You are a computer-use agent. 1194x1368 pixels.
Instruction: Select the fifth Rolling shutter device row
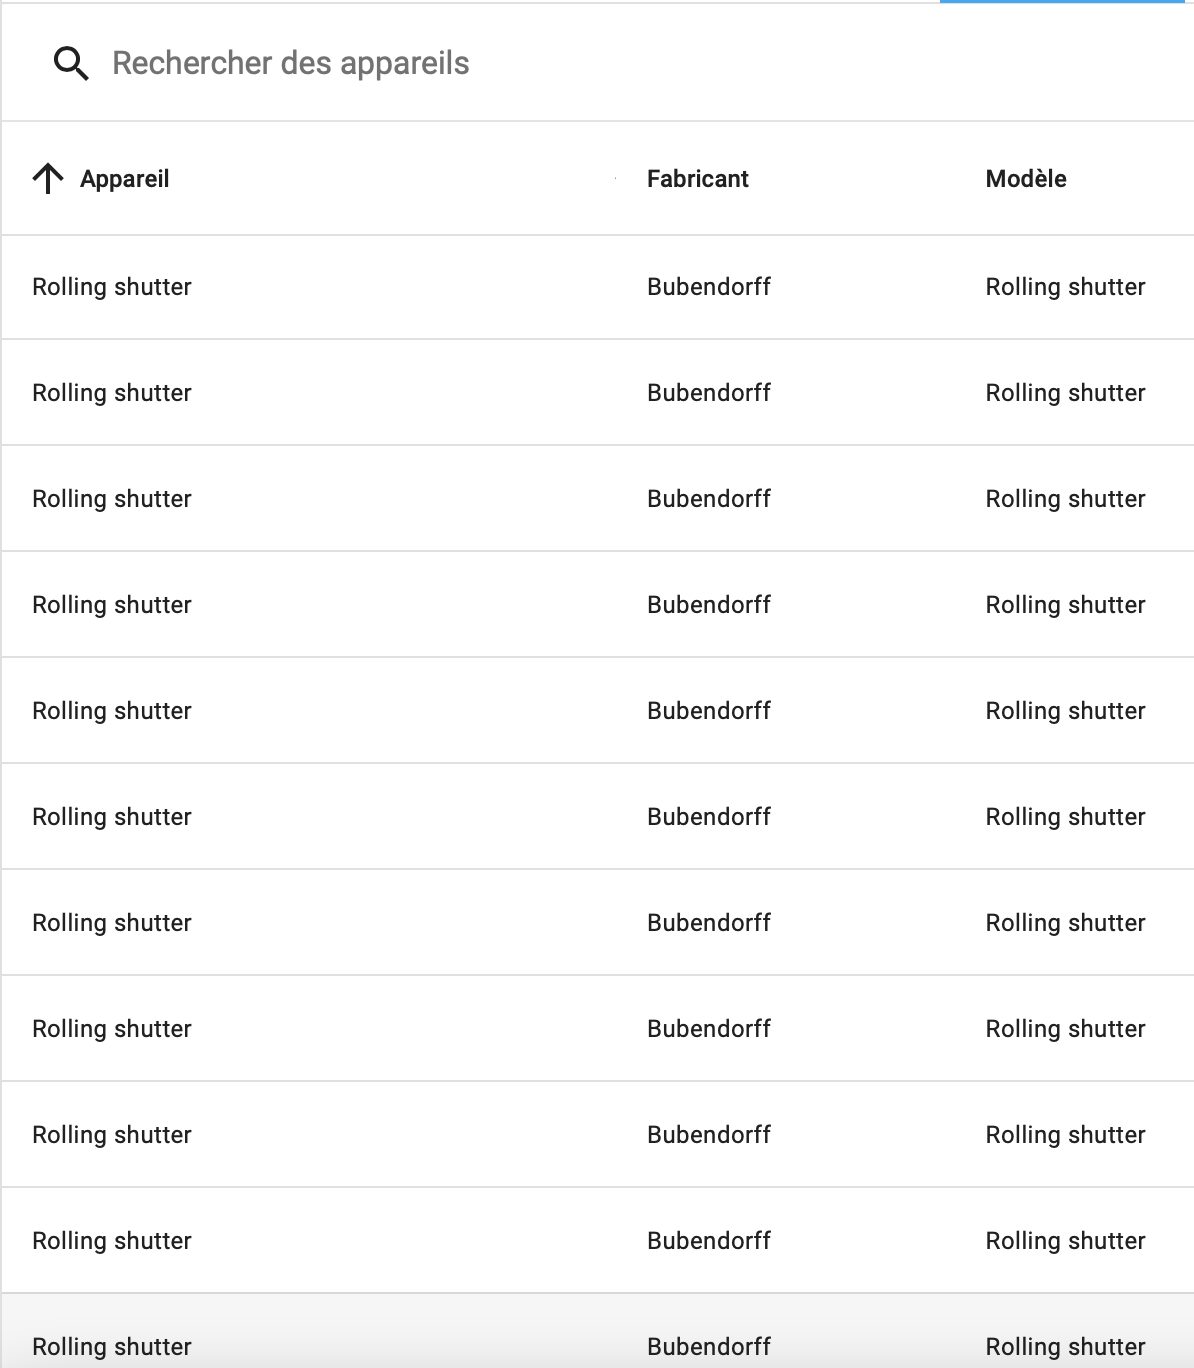coord(112,711)
